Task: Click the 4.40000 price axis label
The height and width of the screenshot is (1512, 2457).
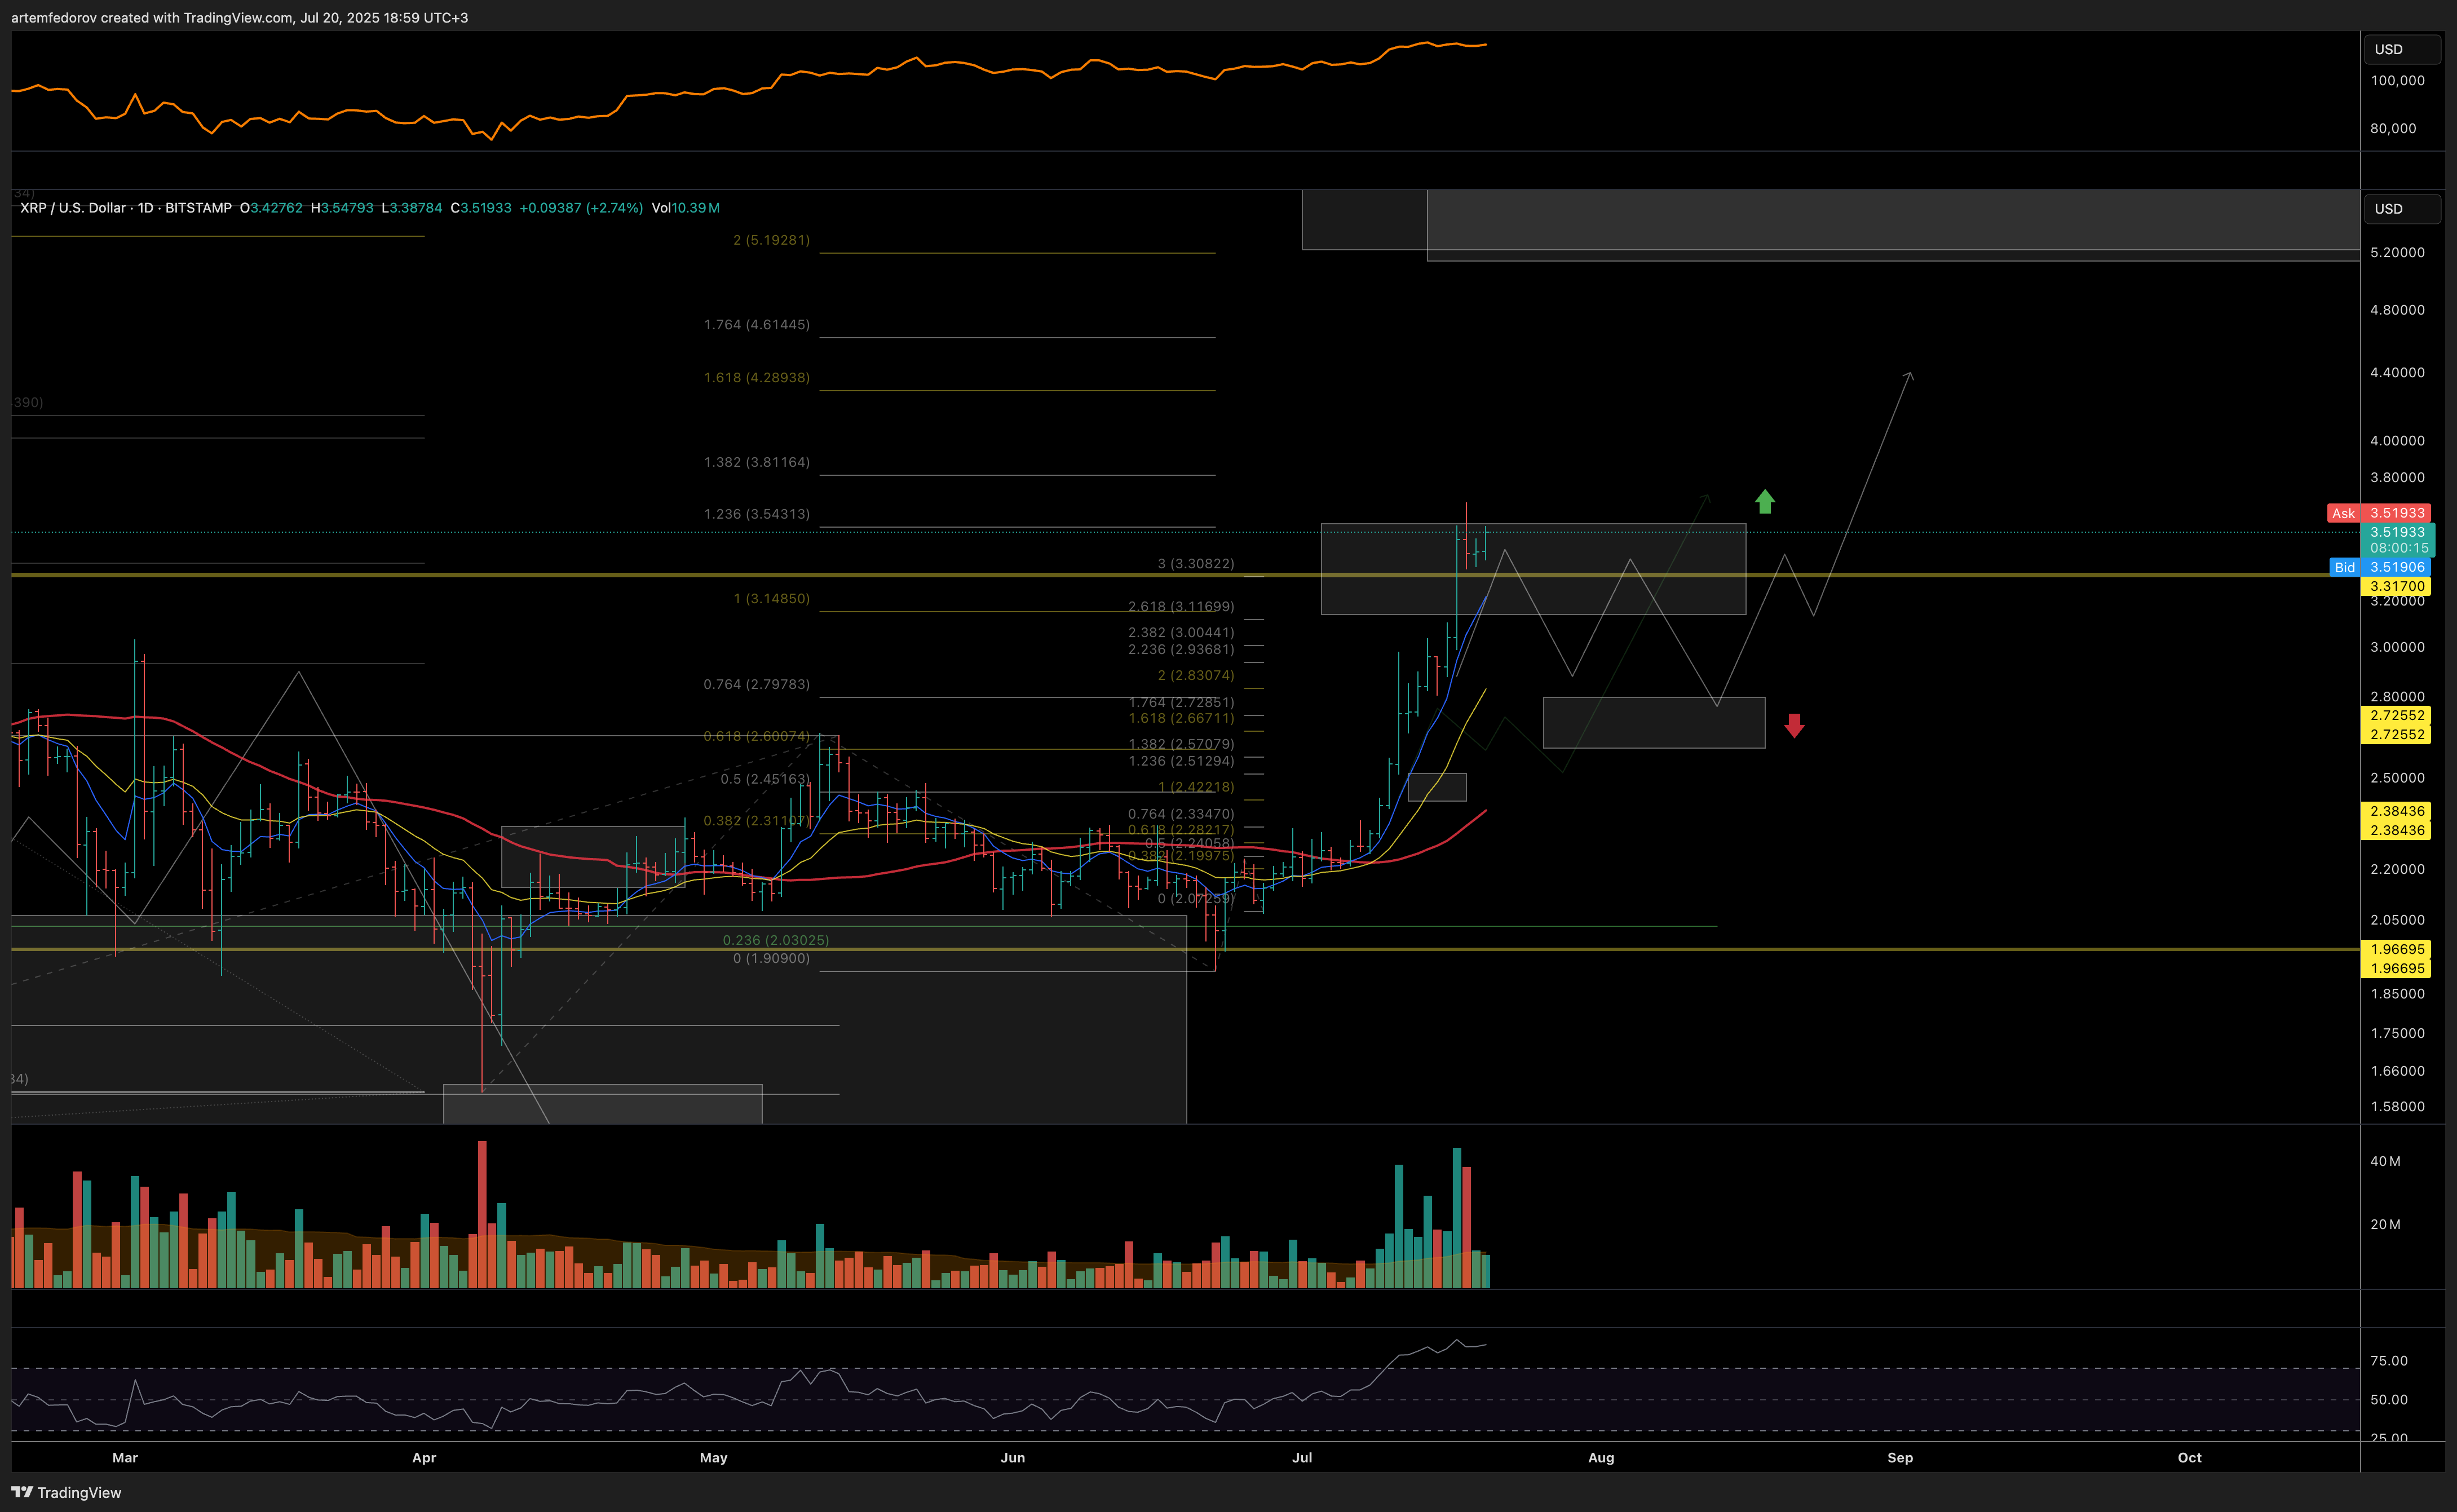Action: (2397, 373)
